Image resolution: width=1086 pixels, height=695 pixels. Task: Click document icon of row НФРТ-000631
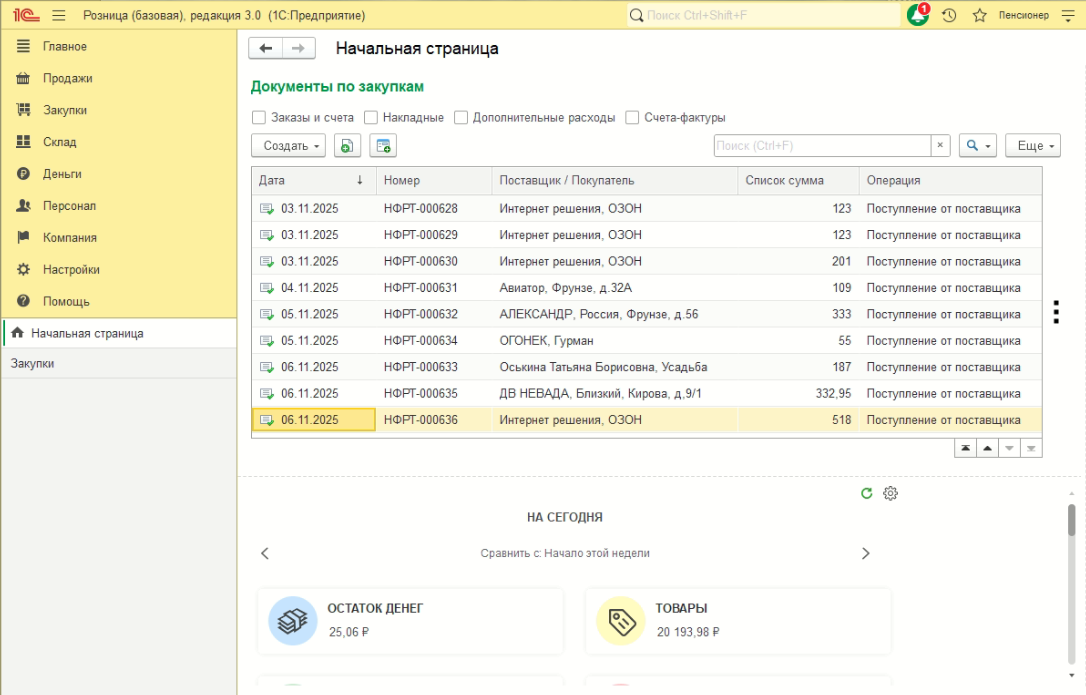click(x=267, y=288)
